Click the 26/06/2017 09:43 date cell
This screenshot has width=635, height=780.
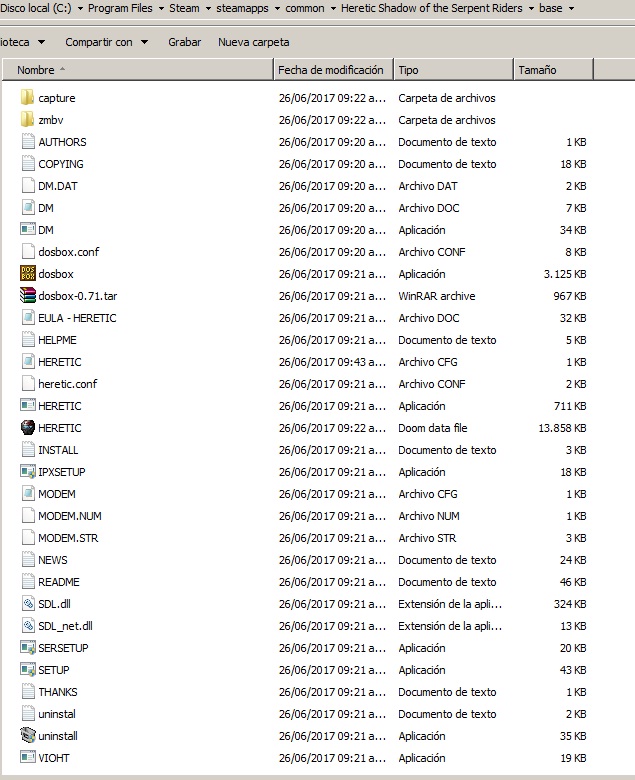[x=332, y=362]
